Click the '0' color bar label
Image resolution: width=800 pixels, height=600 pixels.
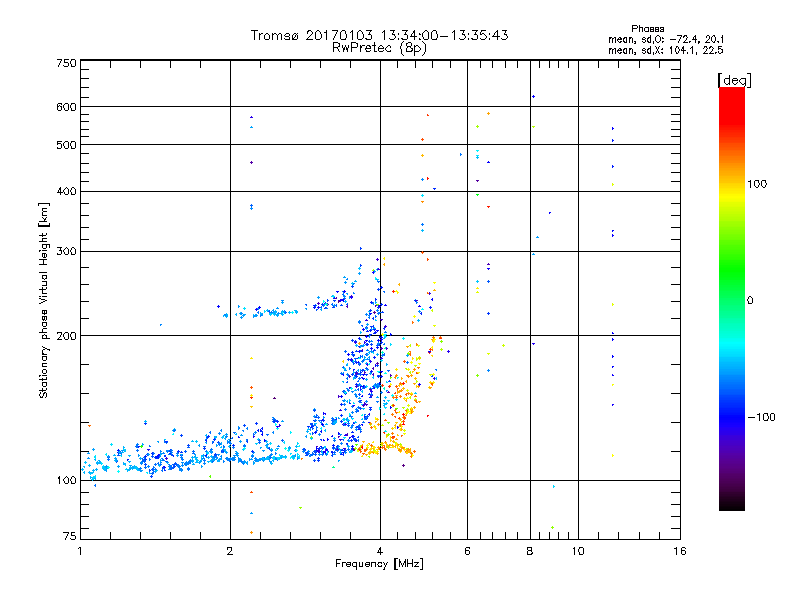point(750,301)
